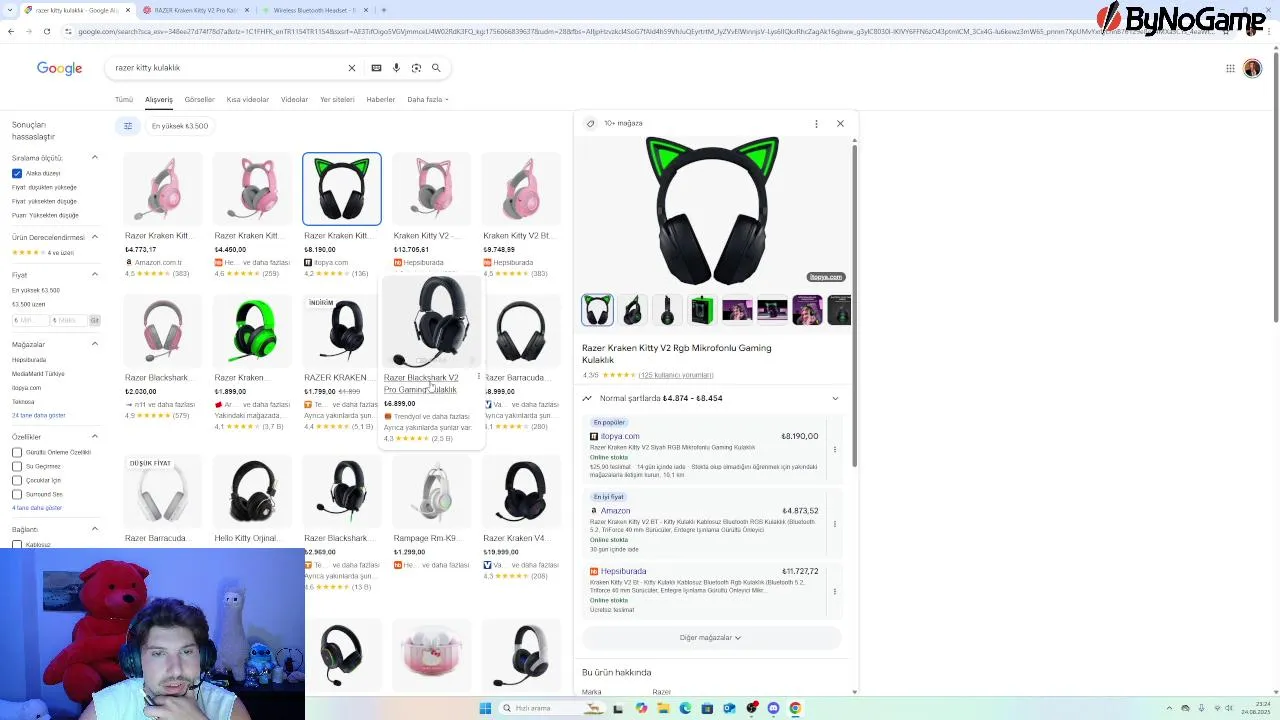Enable Surround Ses filter
The width and height of the screenshot is (1280, 720).
pyautogui.click(x=17, y=494)
